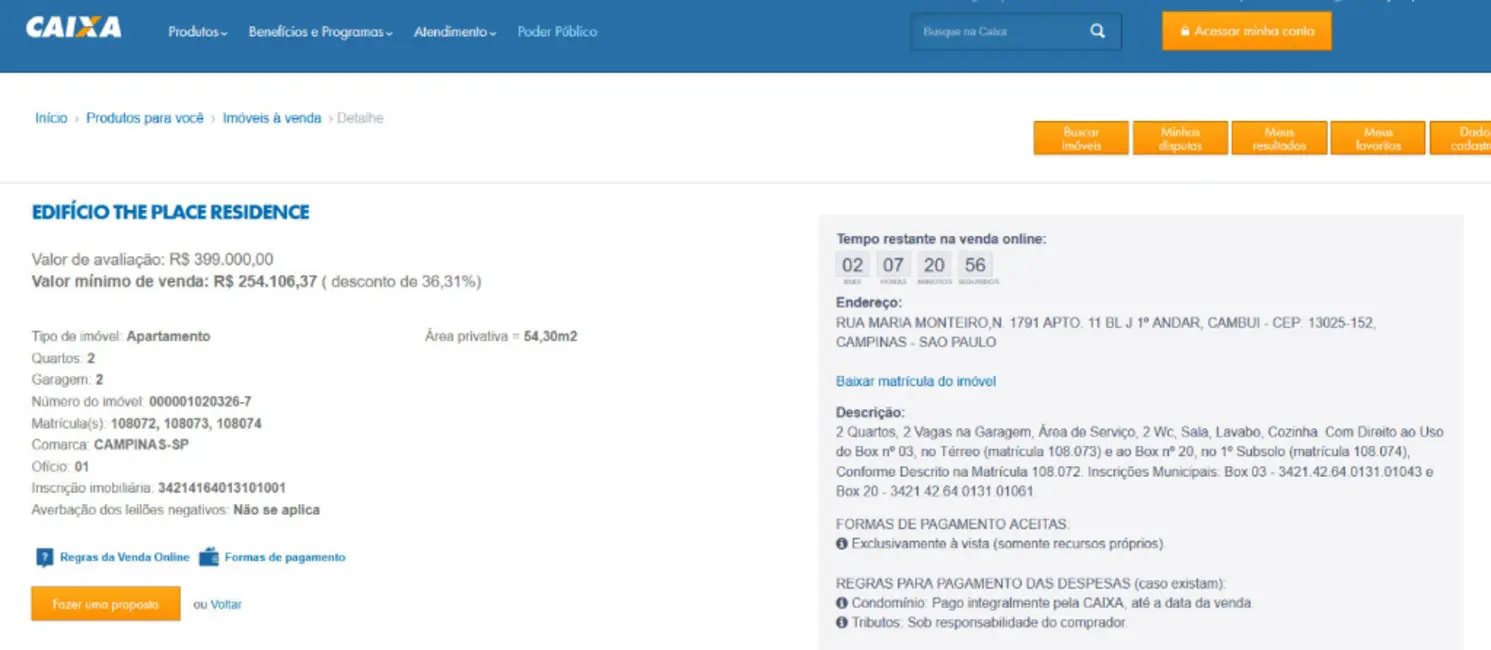Expand the Benefícios e Programas dropdown
Image resolution: width=1491 pixels, height=650 pixels.
[319, 31]
